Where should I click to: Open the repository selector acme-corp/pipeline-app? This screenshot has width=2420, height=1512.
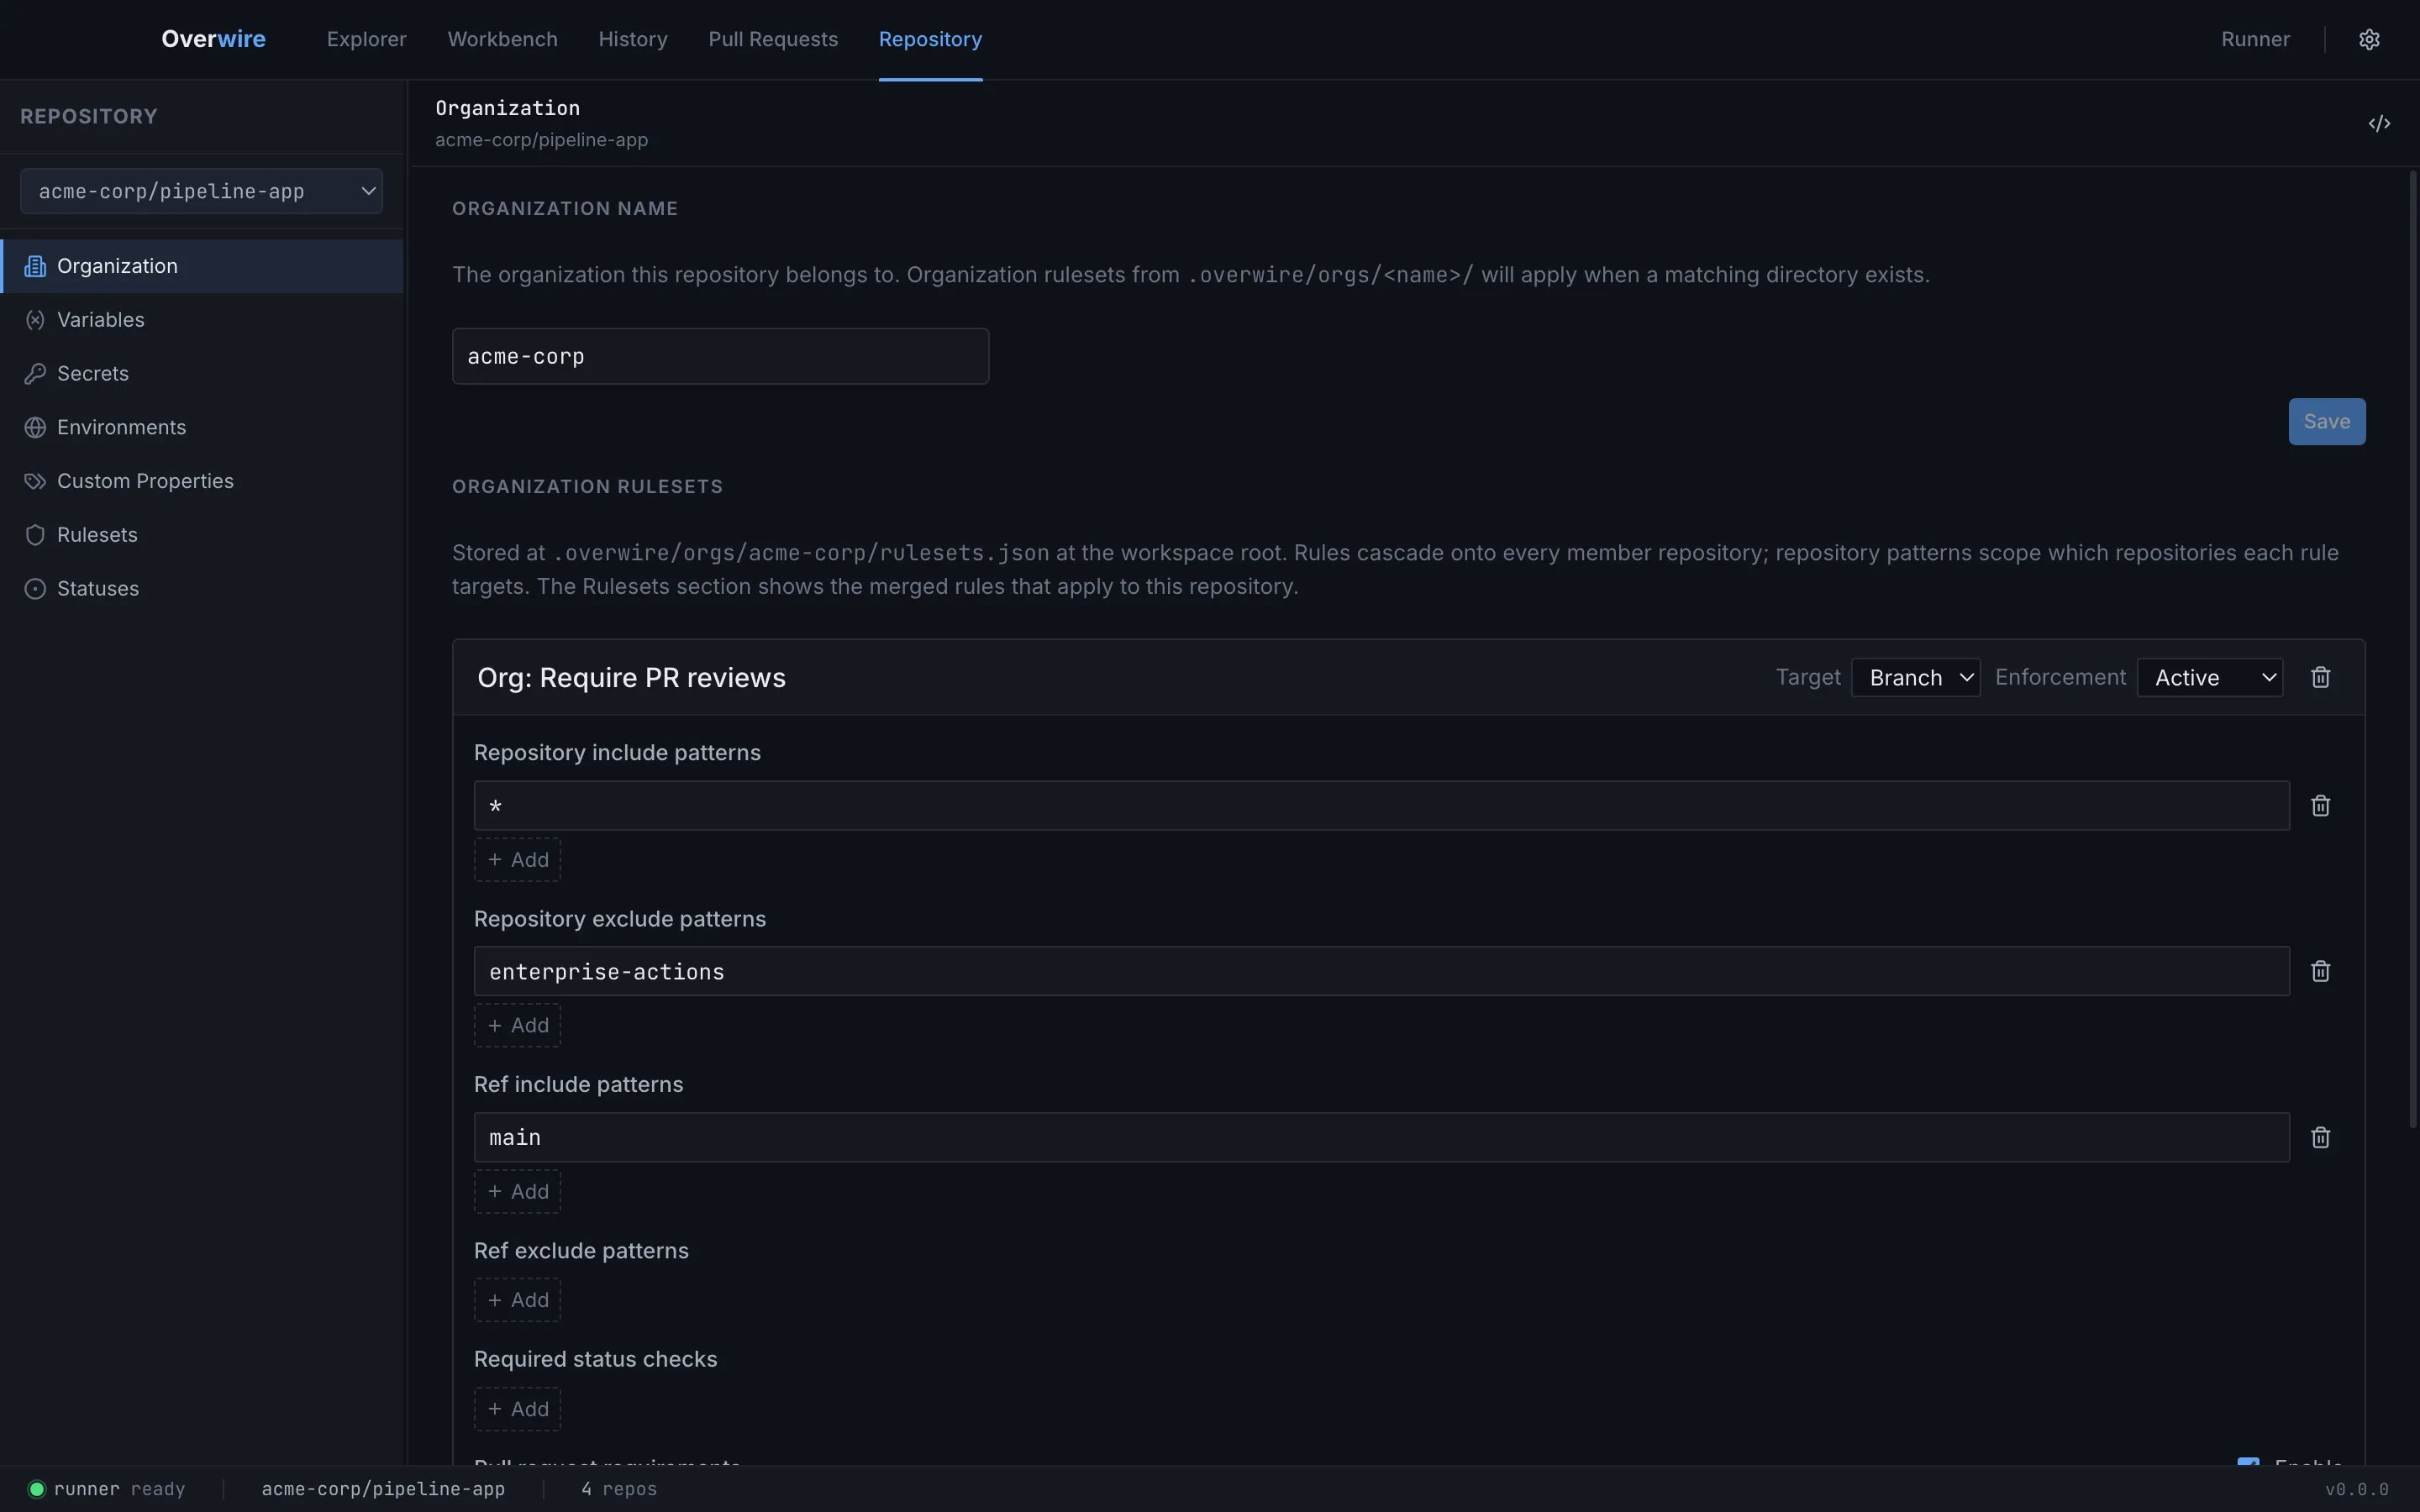tap(201, 191)
